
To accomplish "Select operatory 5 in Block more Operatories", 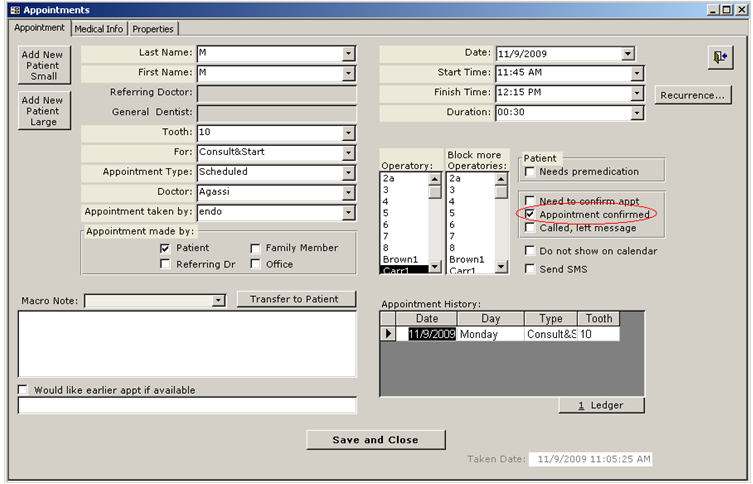I will pos(453,212).
